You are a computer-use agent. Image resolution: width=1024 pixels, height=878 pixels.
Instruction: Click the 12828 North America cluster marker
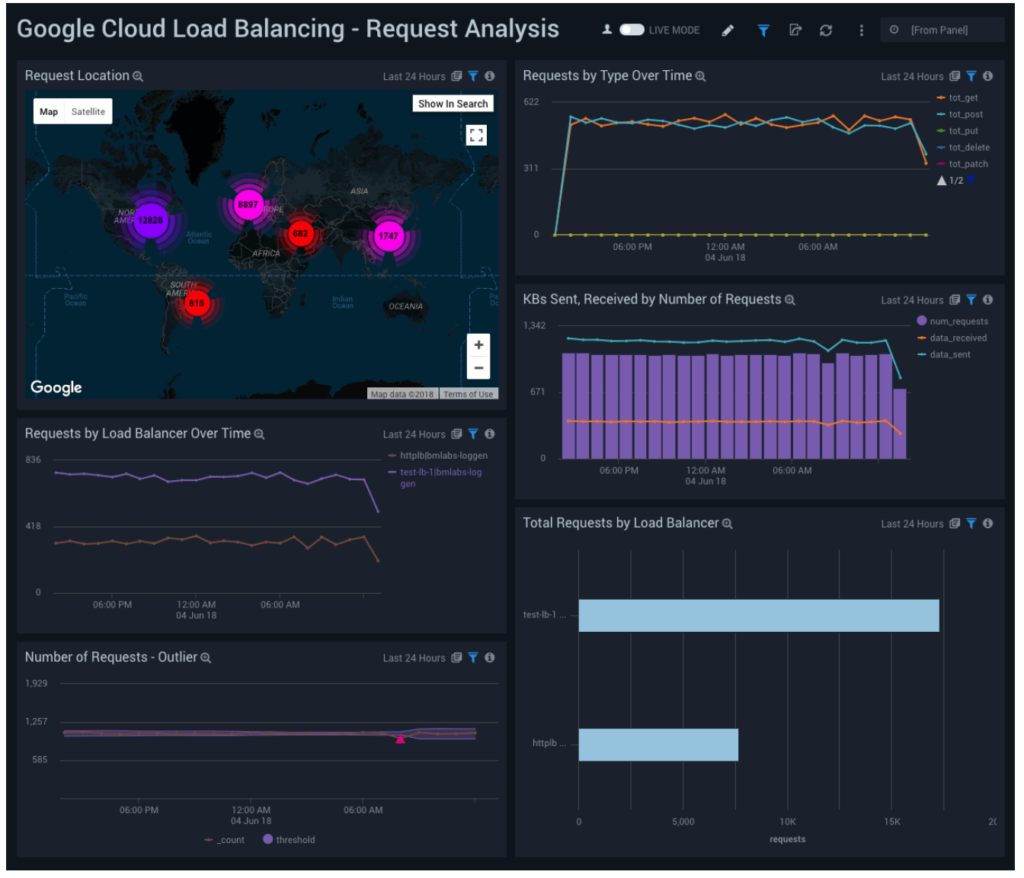click(x=151, y=220)
